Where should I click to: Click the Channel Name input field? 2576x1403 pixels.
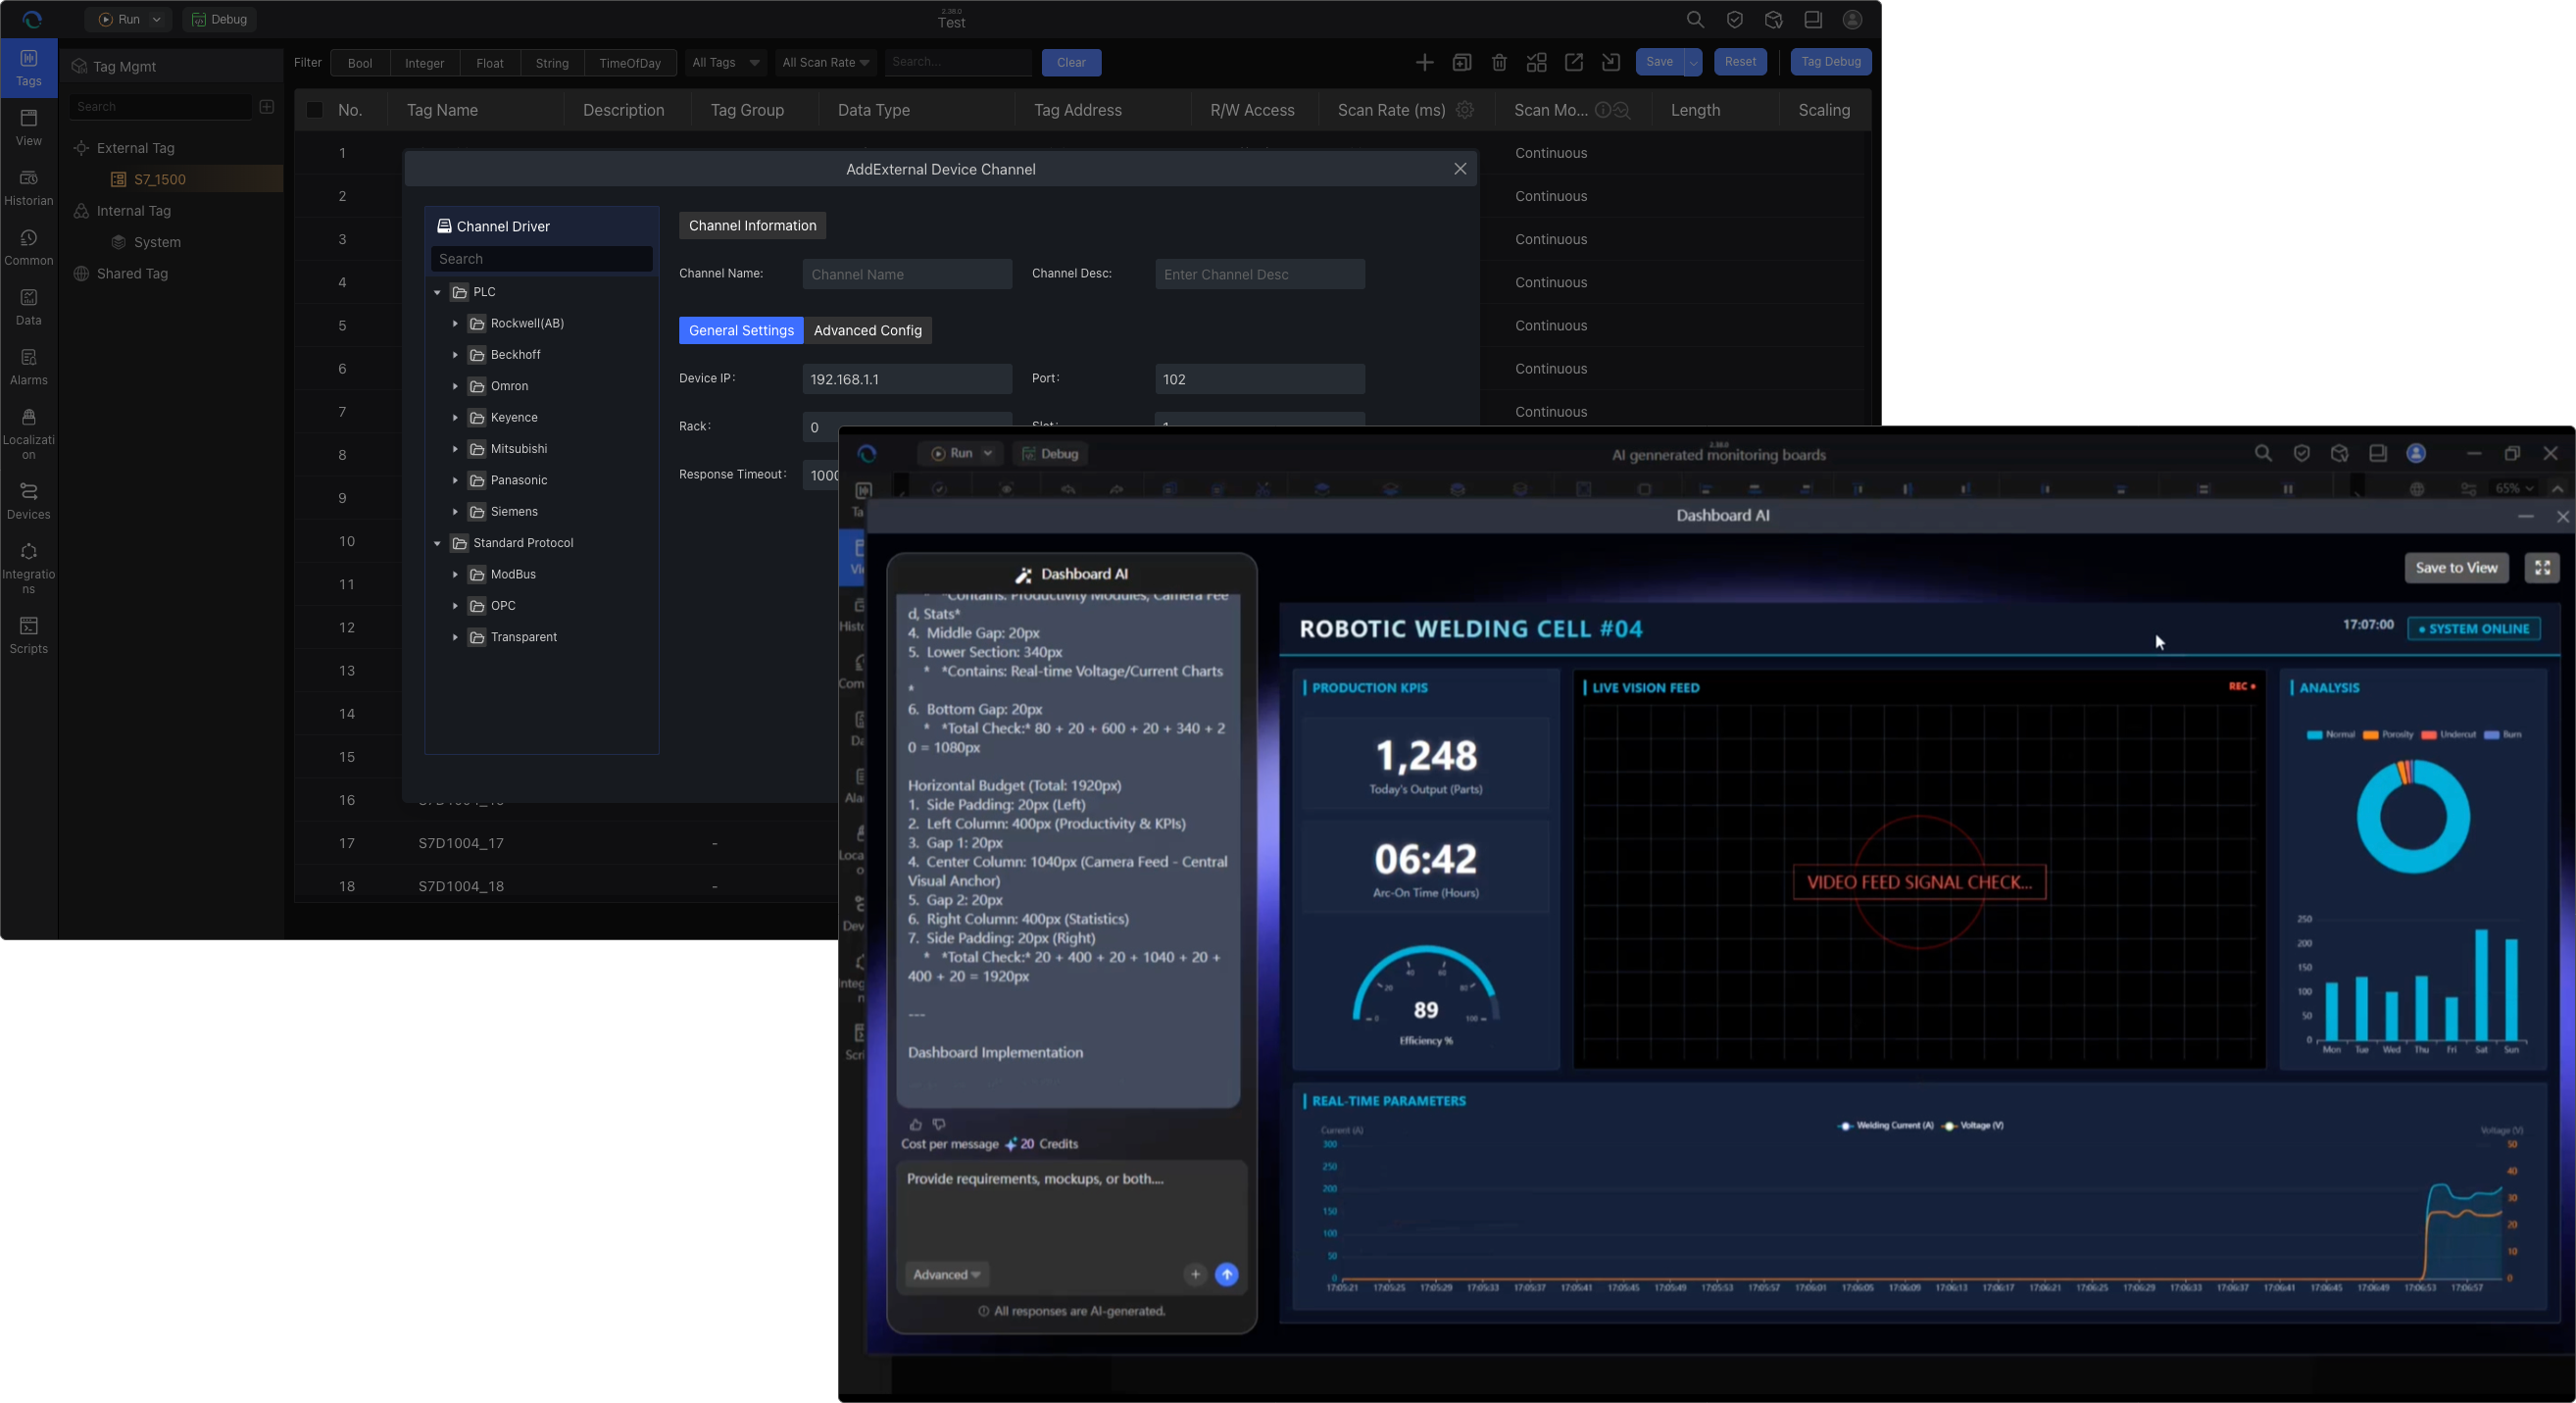tap(906, 274)
